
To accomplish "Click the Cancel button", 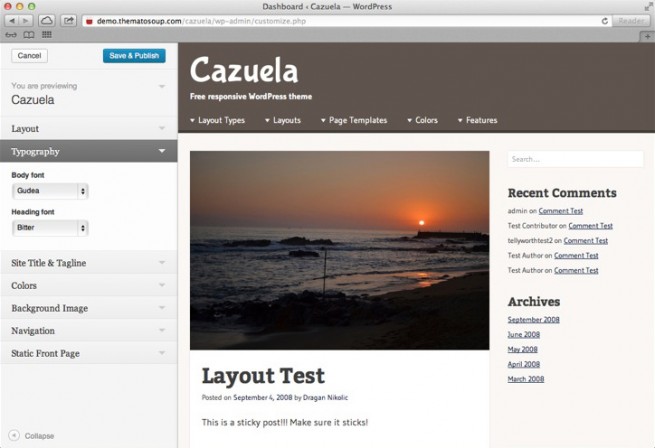I will pos(29,56).
